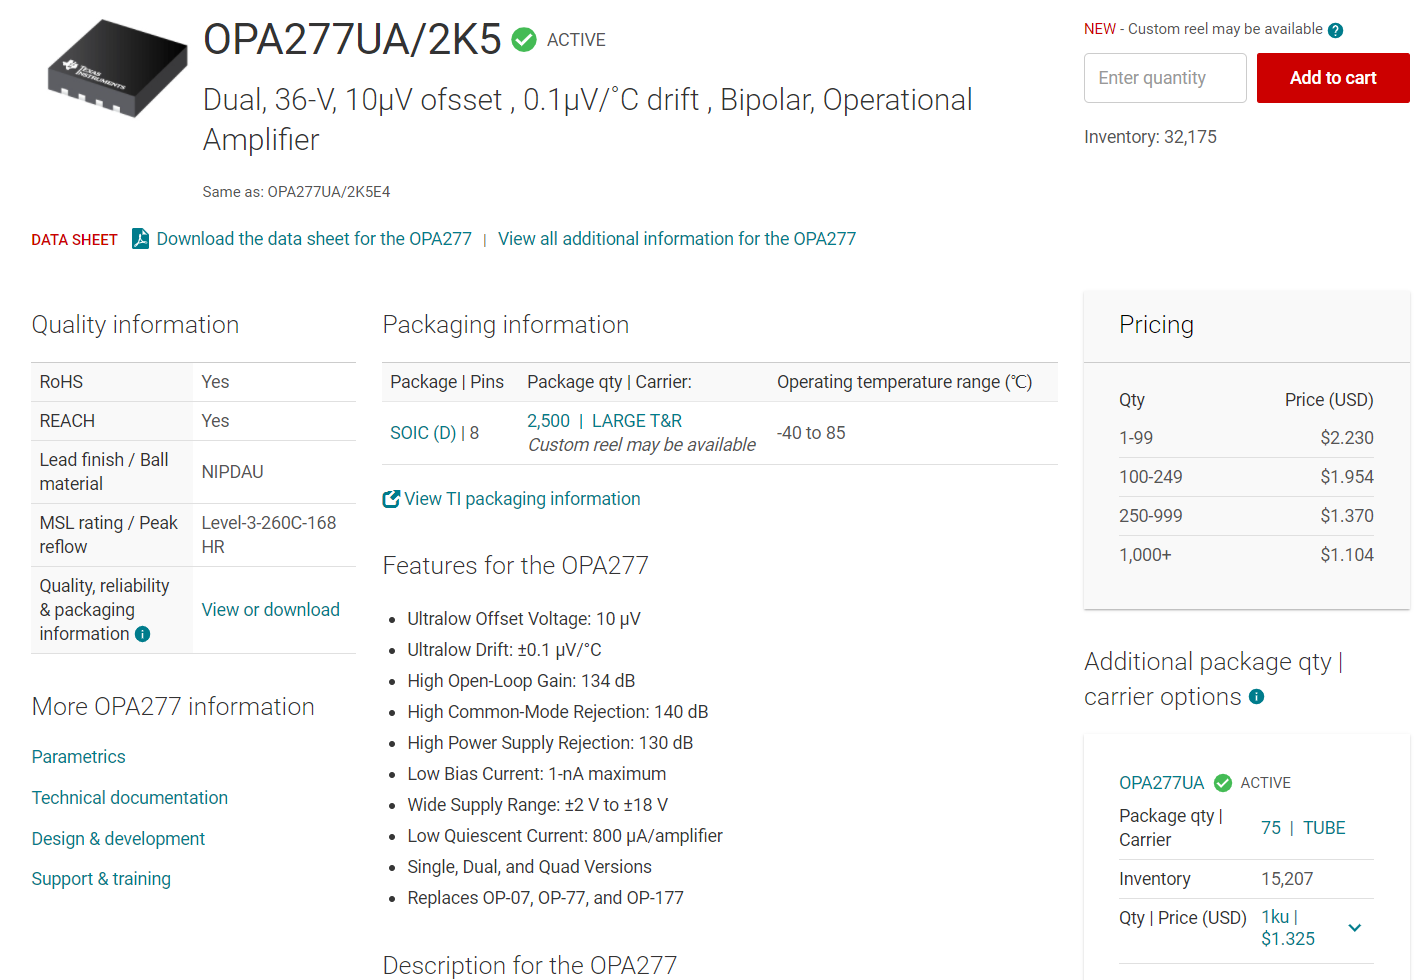Click the LARGE T&R carrier link

637,421
